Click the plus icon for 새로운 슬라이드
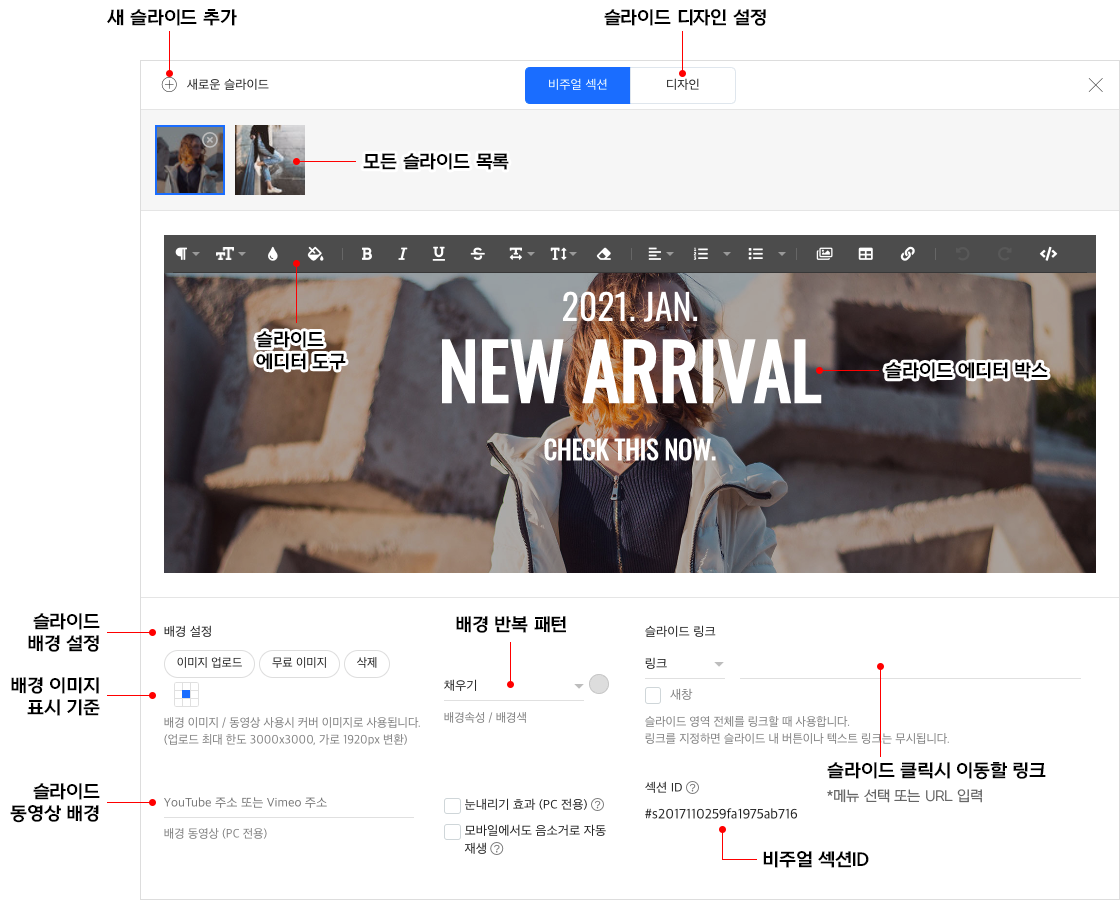Image resolution: width=1120 pixels, height=900 pixels. pyautogui.click(x=169, y=84)
